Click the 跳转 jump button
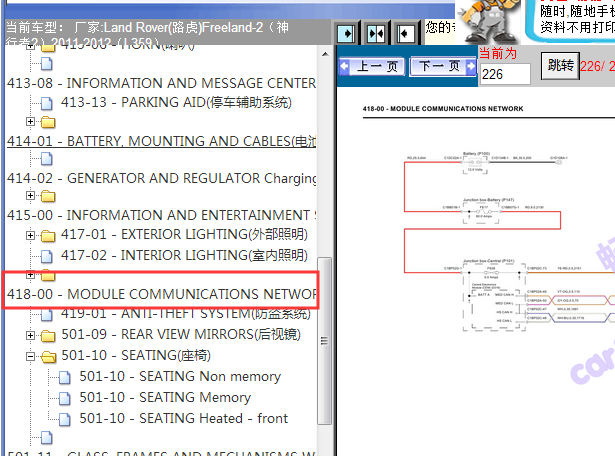Screen dimensions: 615x456 [560, 65]
